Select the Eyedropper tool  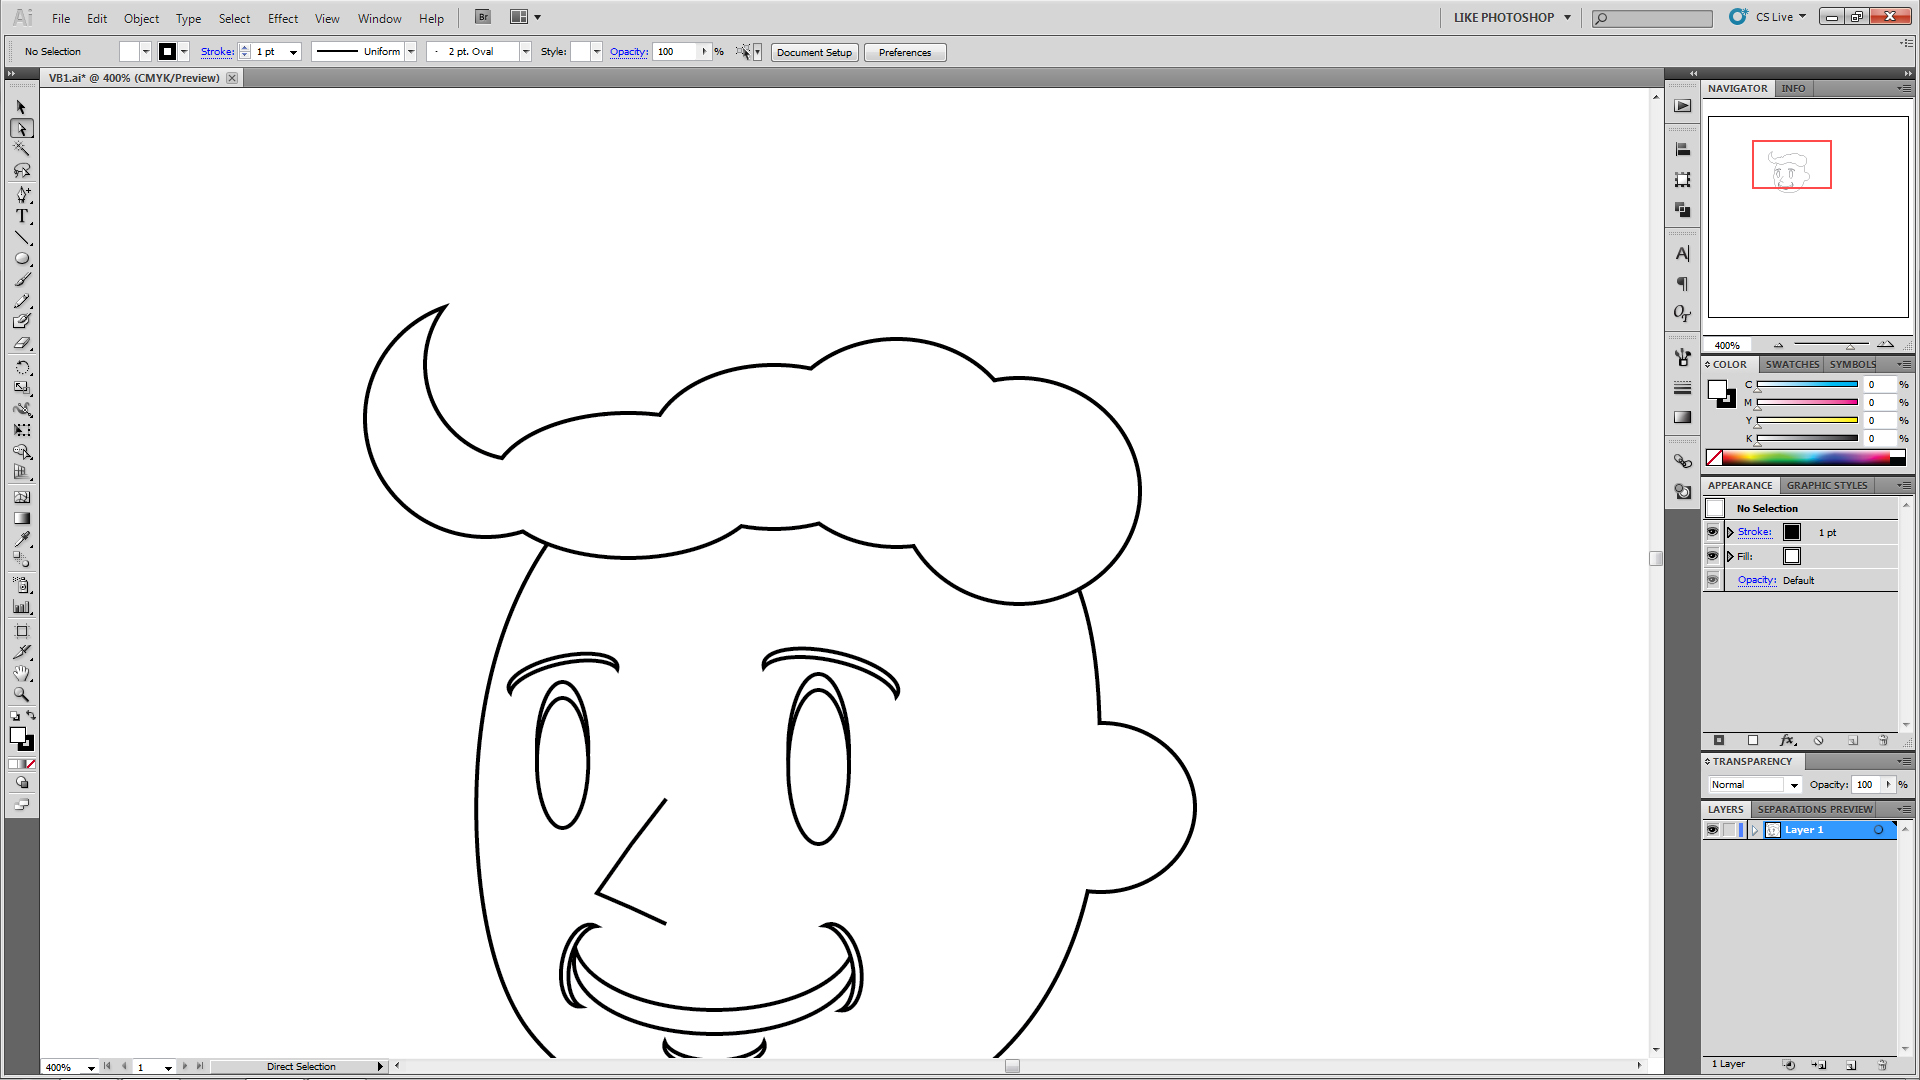click(x=21, y=539)
